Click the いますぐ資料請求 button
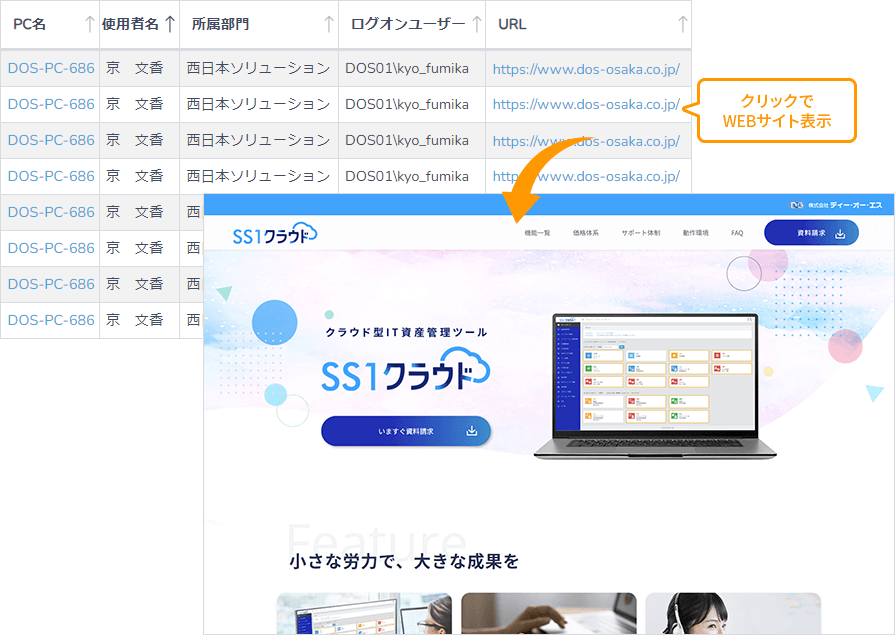The image size is (895, 635). coord(406,431)
